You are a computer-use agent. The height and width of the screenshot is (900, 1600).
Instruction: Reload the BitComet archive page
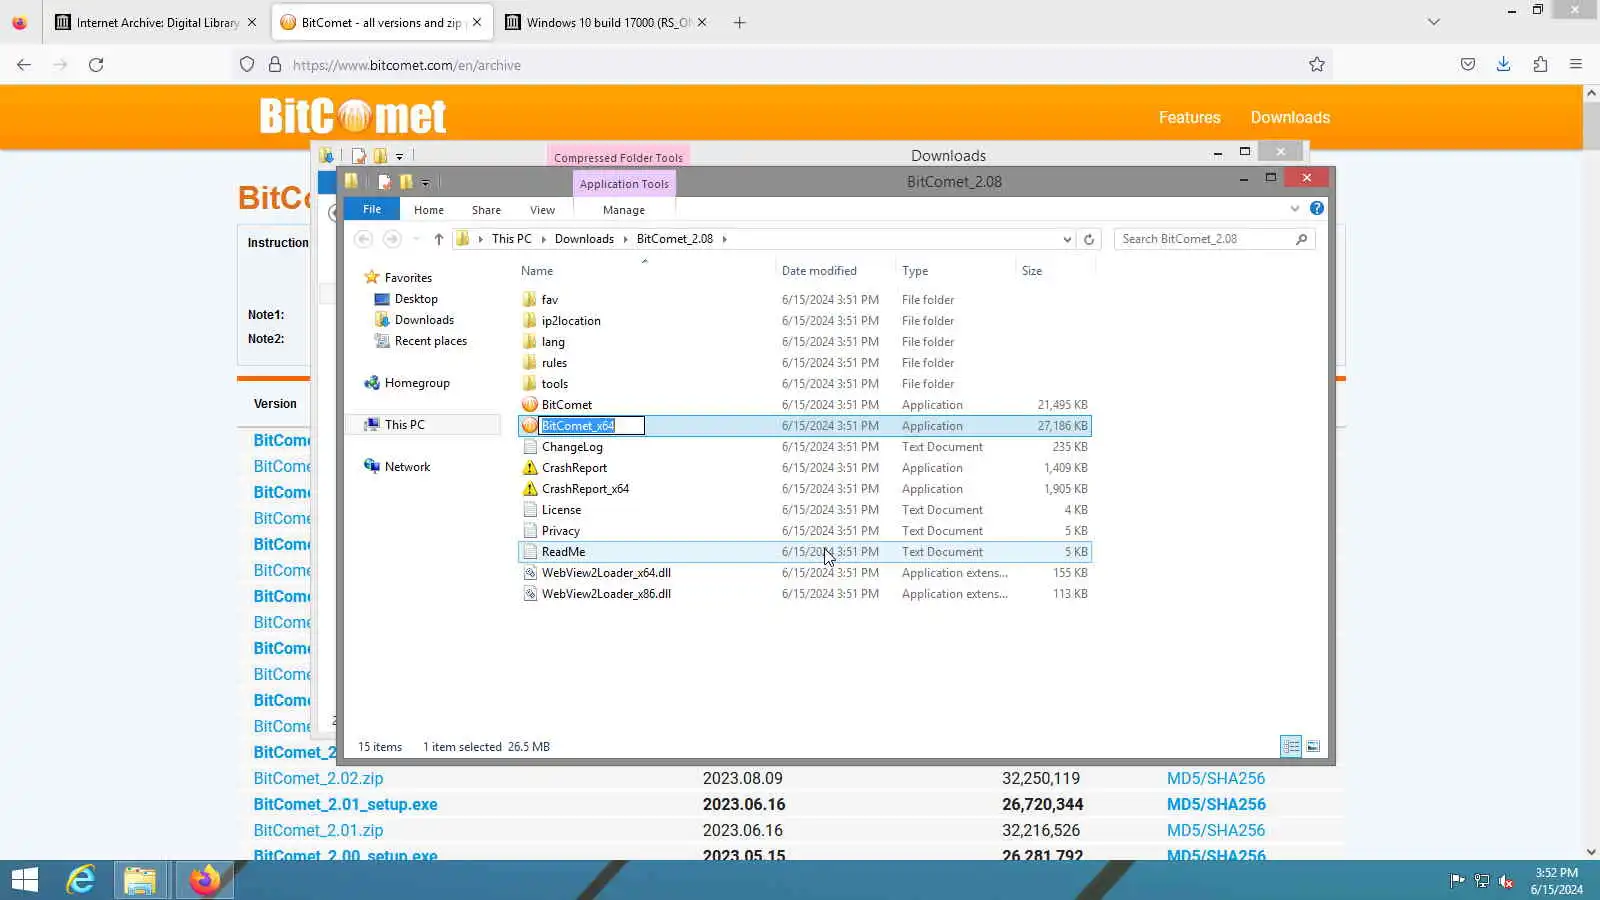[96, 65]
